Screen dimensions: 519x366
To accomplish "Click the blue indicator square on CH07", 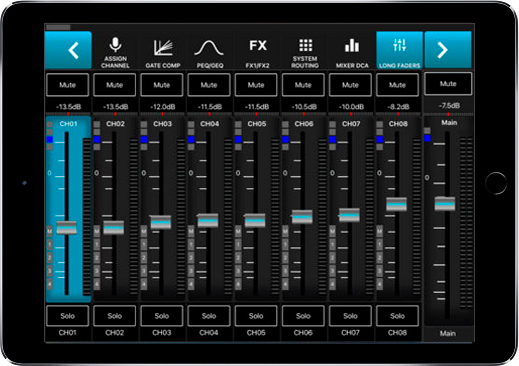I will (x=332, y=139).
